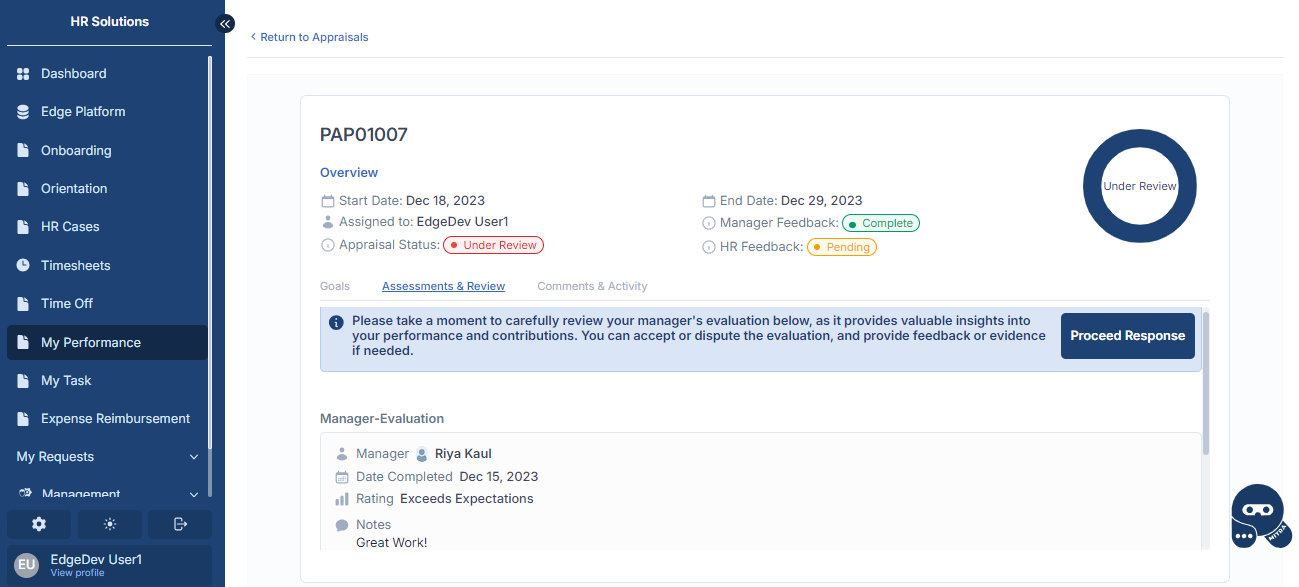
Task: Click the Notes speech bubble icon
Action: click(342, 525)
